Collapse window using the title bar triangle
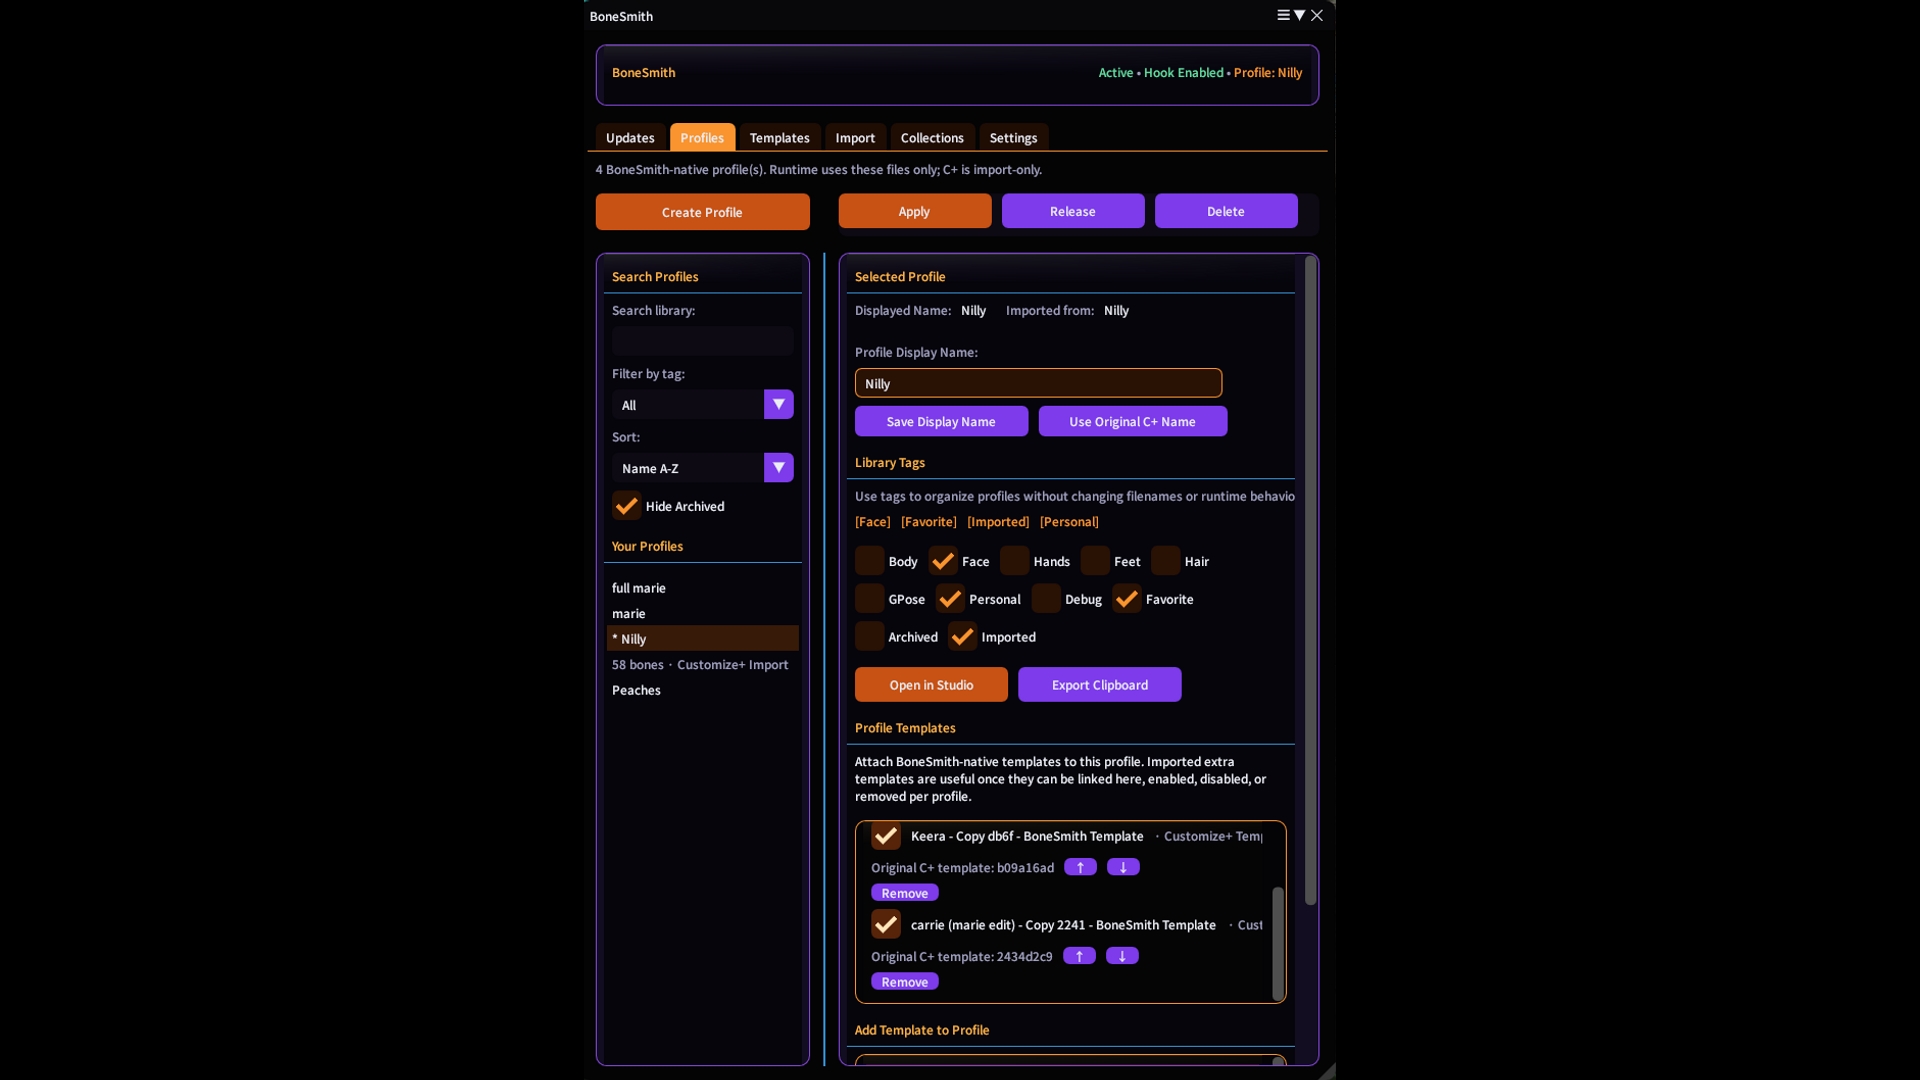 click(1299, 15)
